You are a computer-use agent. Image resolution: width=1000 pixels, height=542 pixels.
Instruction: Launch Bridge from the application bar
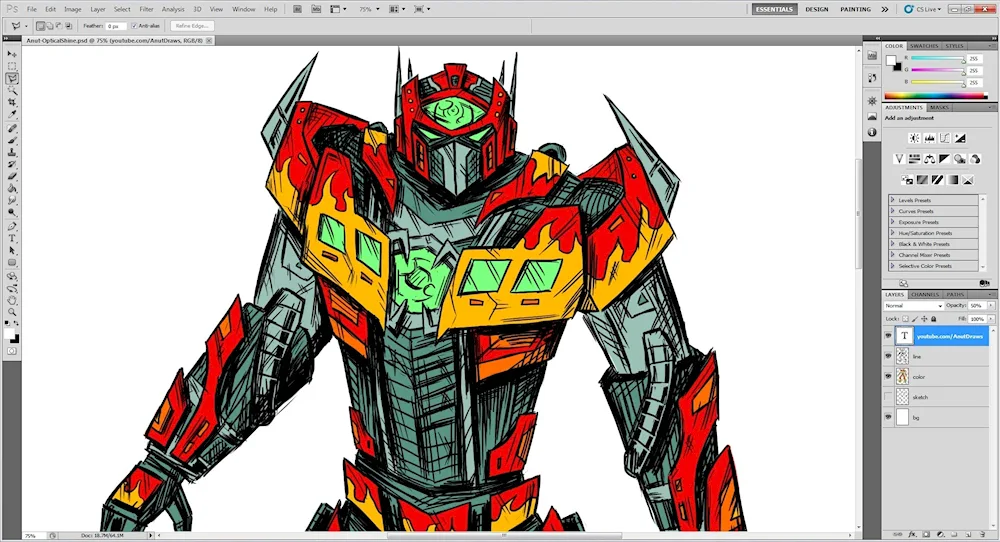[297, 9]
